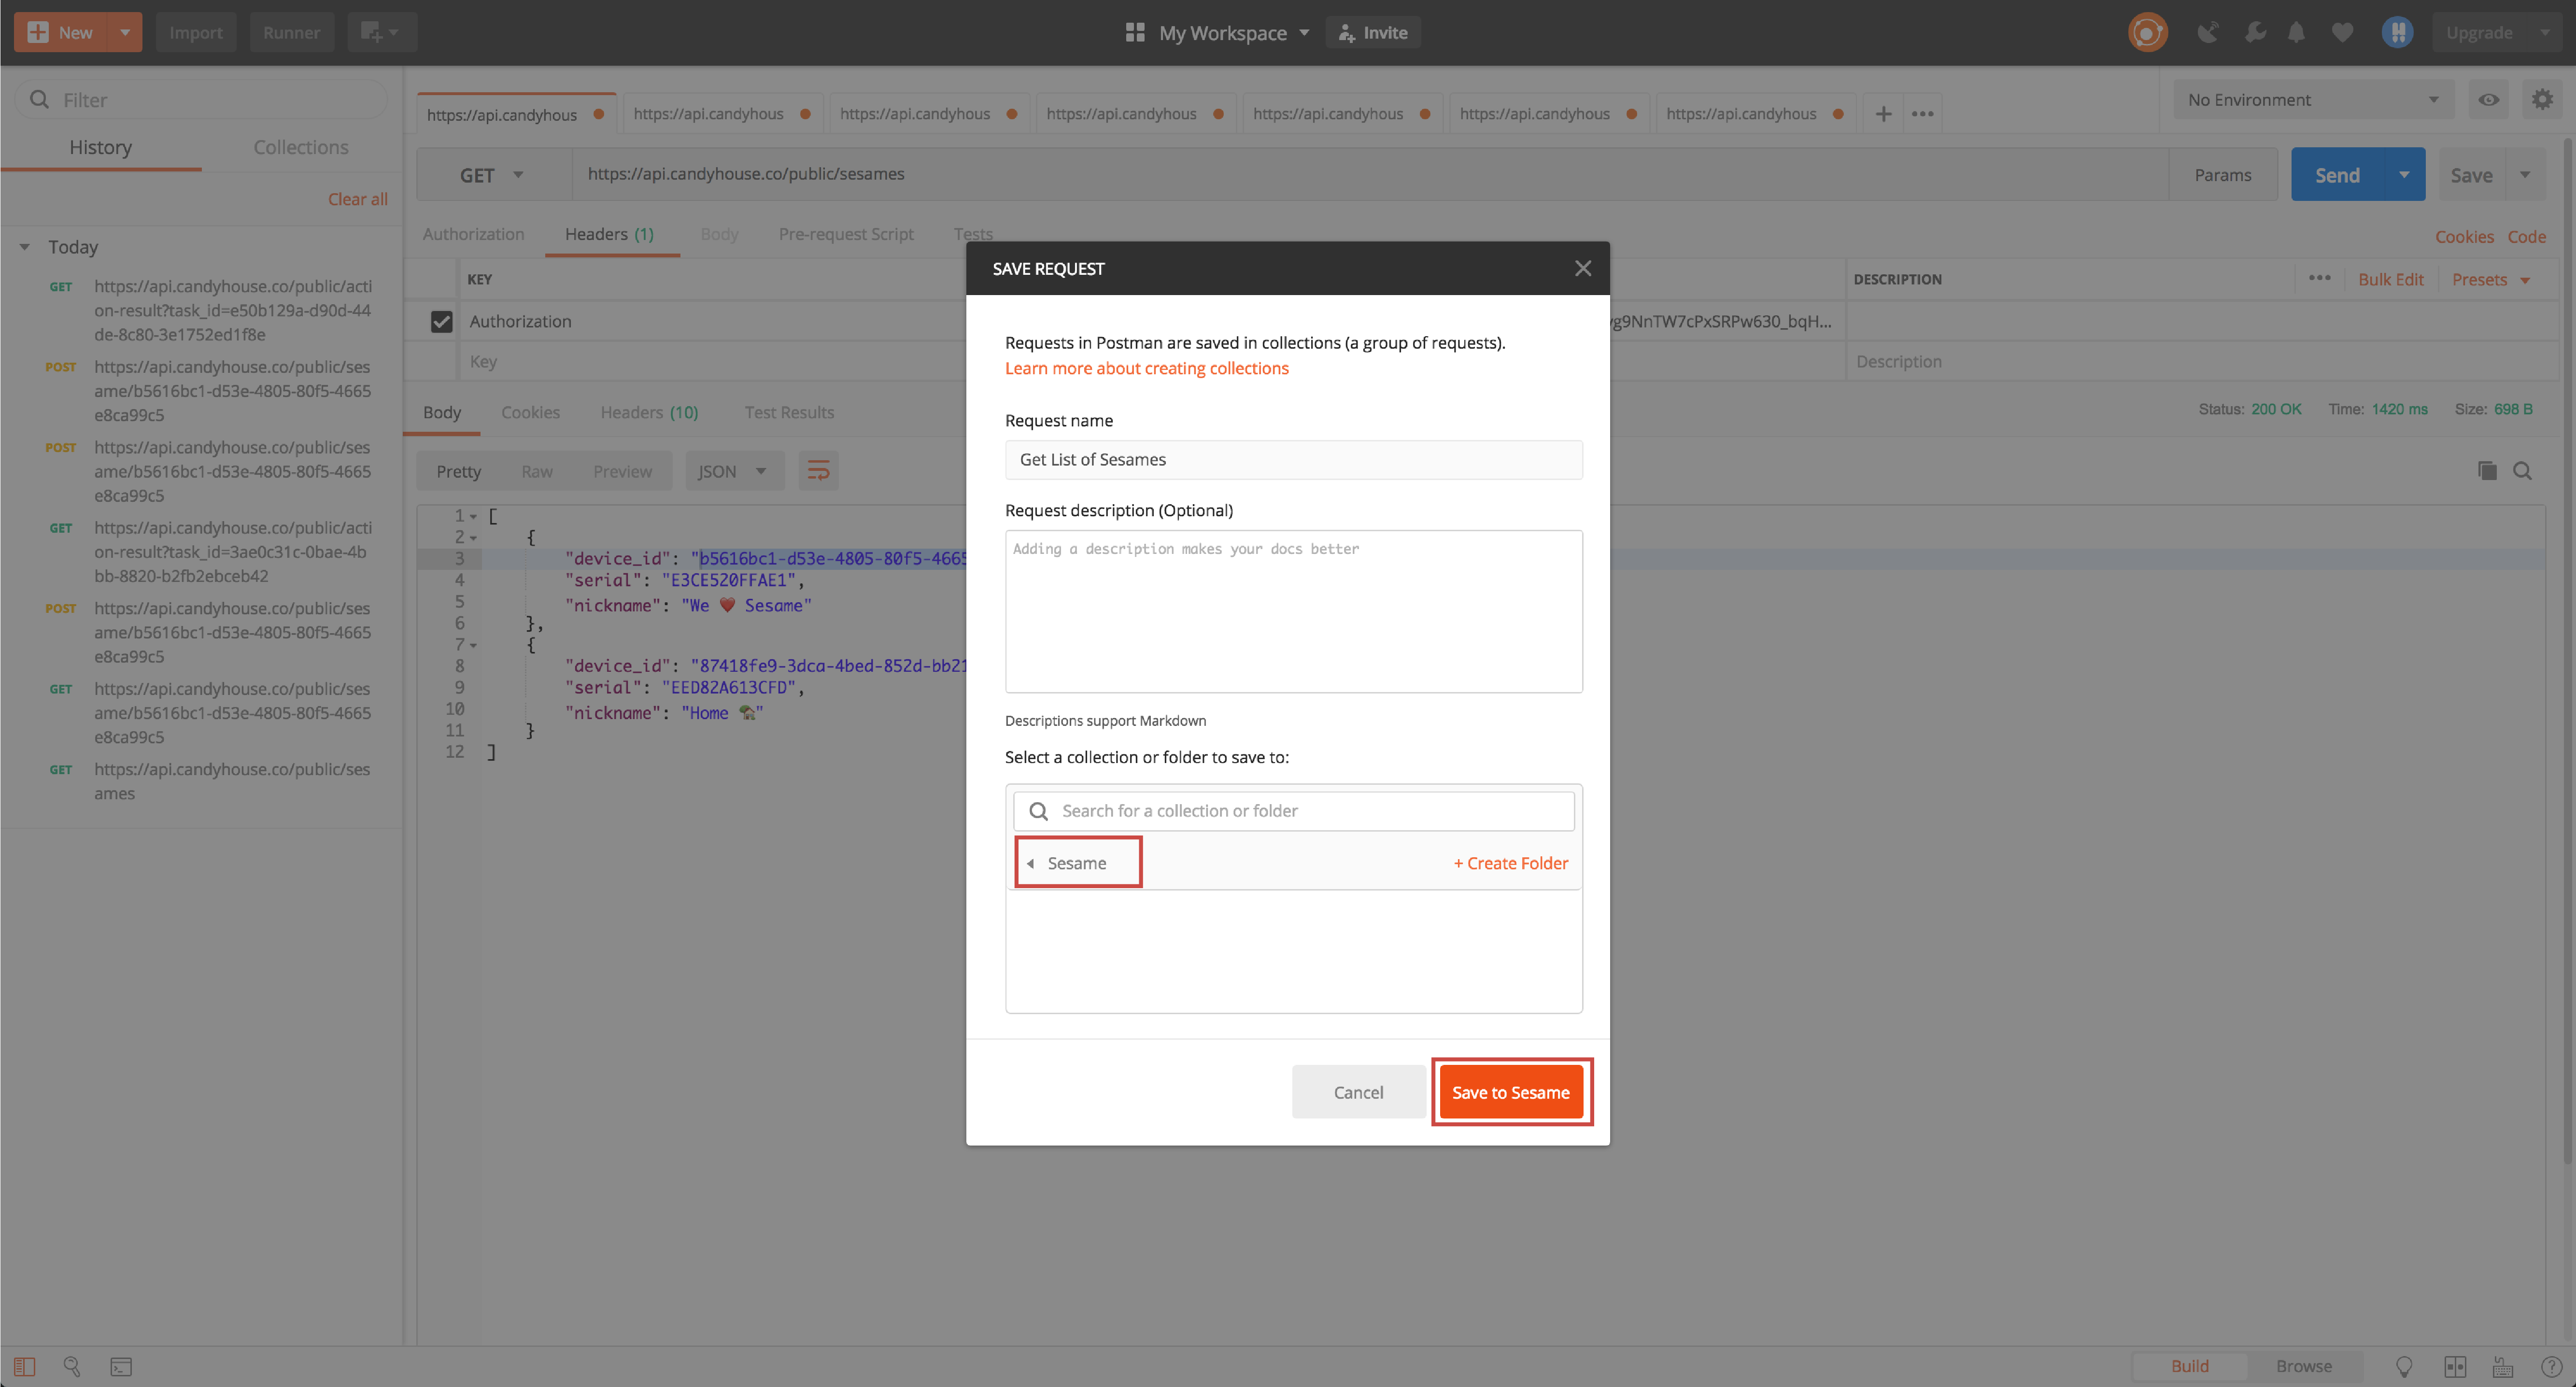Open Learn more about creating collections link

coord(1146,368)
